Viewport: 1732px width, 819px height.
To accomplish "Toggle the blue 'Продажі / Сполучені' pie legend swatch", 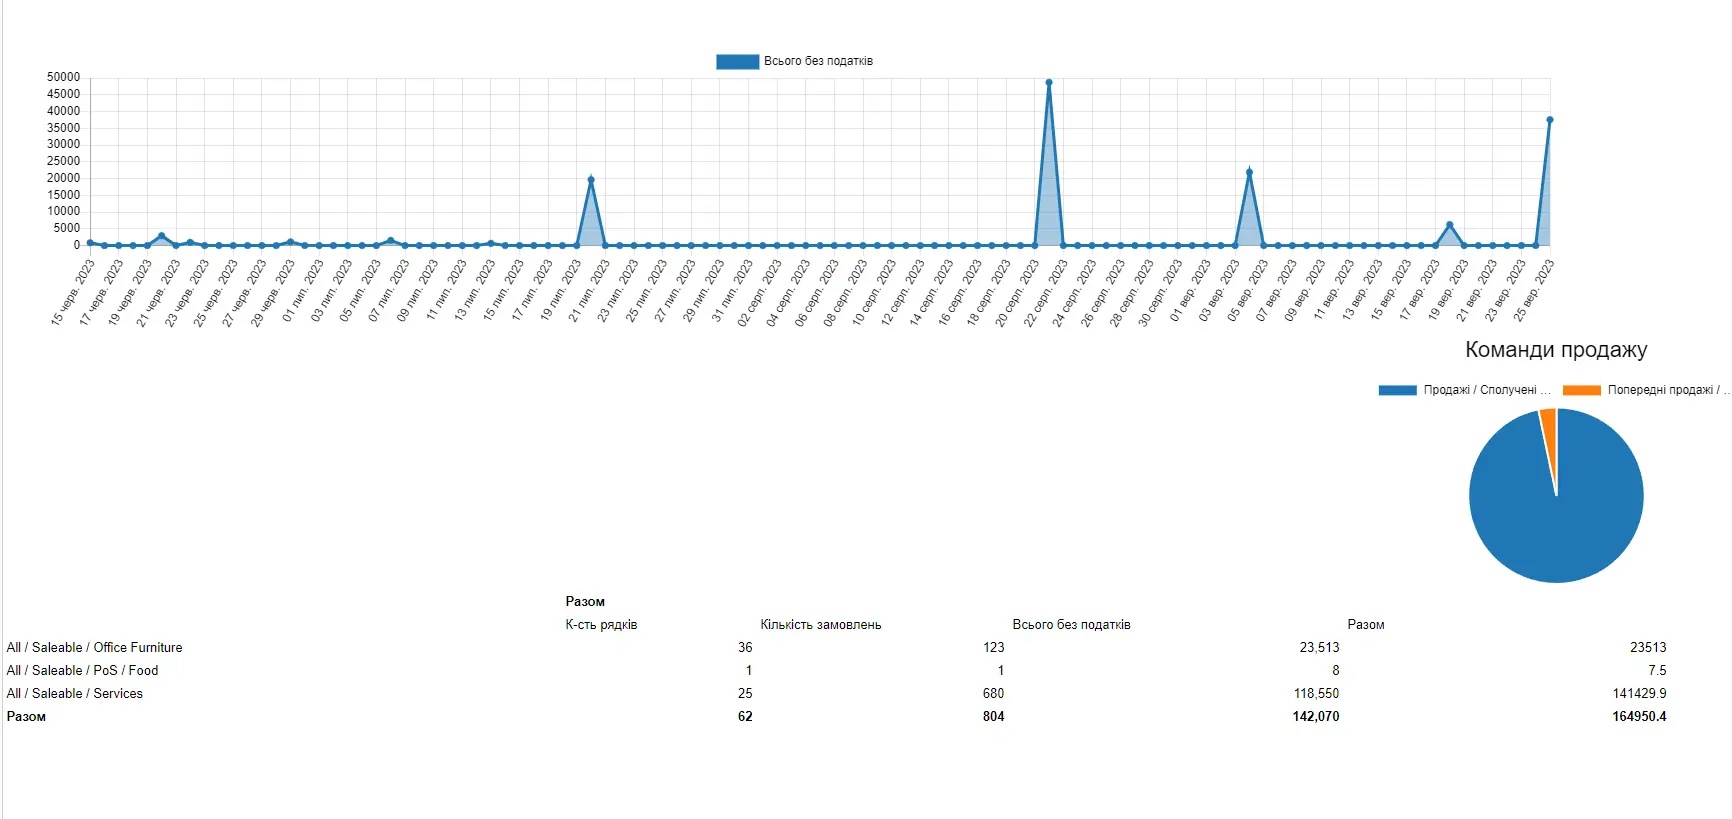I will click(x=1397, y=390).
